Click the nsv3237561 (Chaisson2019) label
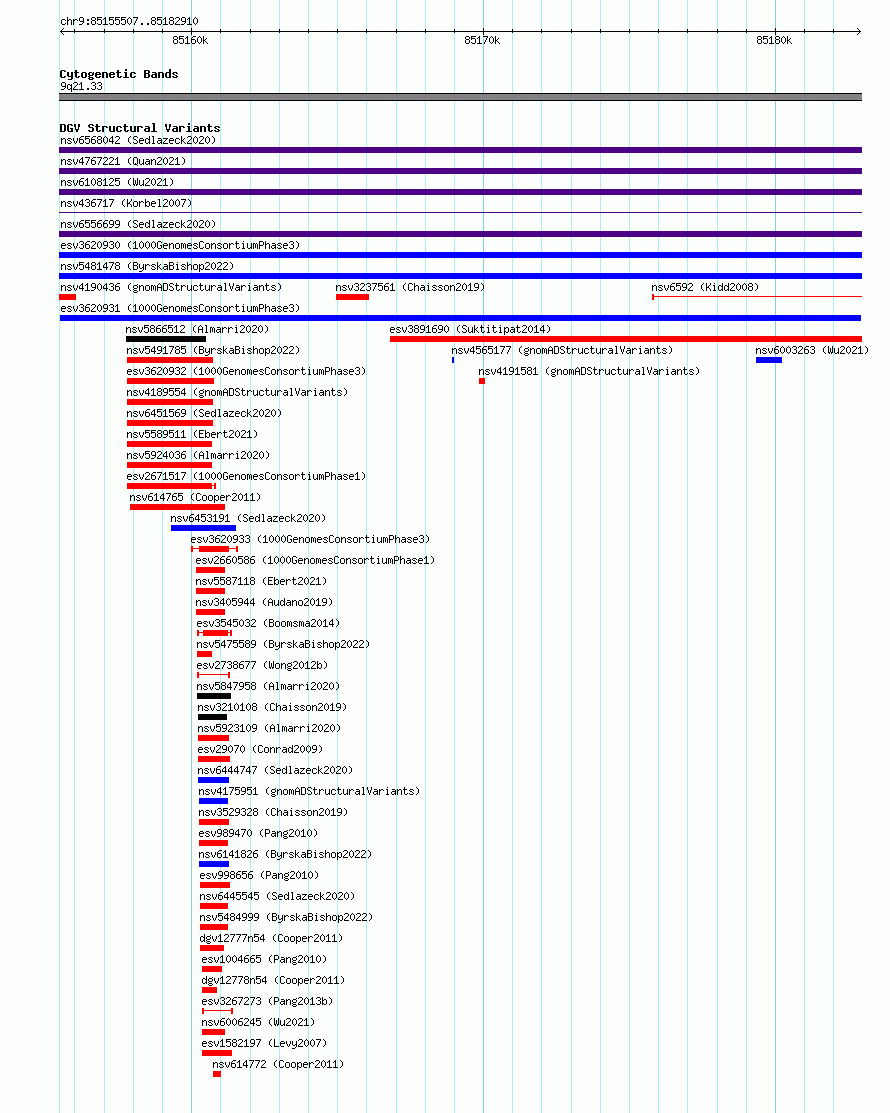The height and width of the screenshot is (1113, 890). click(x=410, y=287)
